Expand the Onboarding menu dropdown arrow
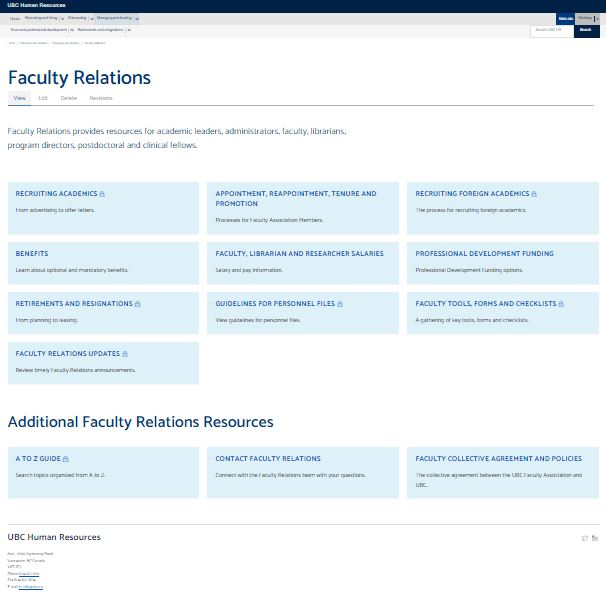 (x=92, y=19)
